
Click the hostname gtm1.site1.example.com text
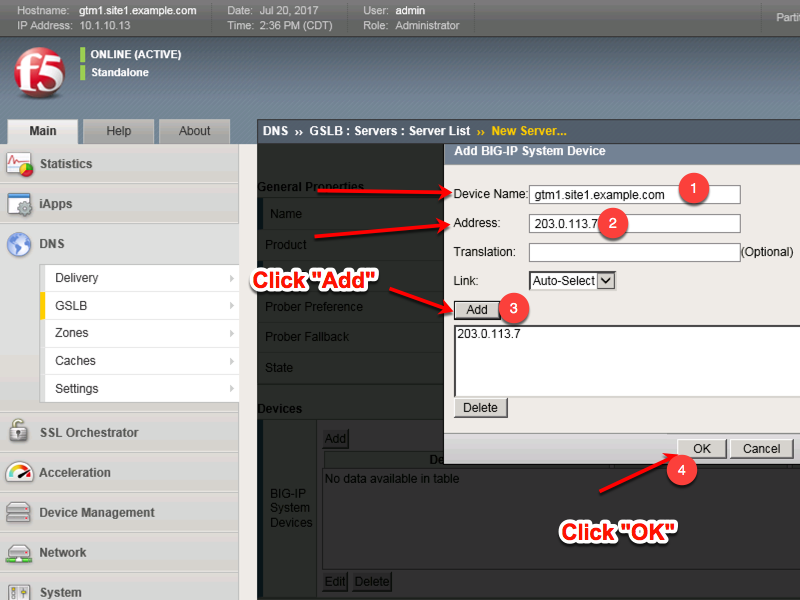pos(138,10)
